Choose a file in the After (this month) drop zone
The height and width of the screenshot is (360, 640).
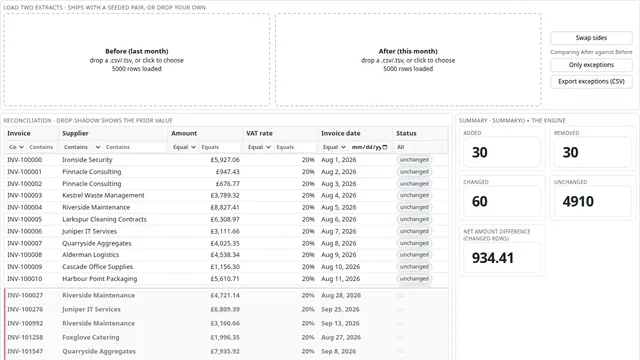(x=408, y=60)
